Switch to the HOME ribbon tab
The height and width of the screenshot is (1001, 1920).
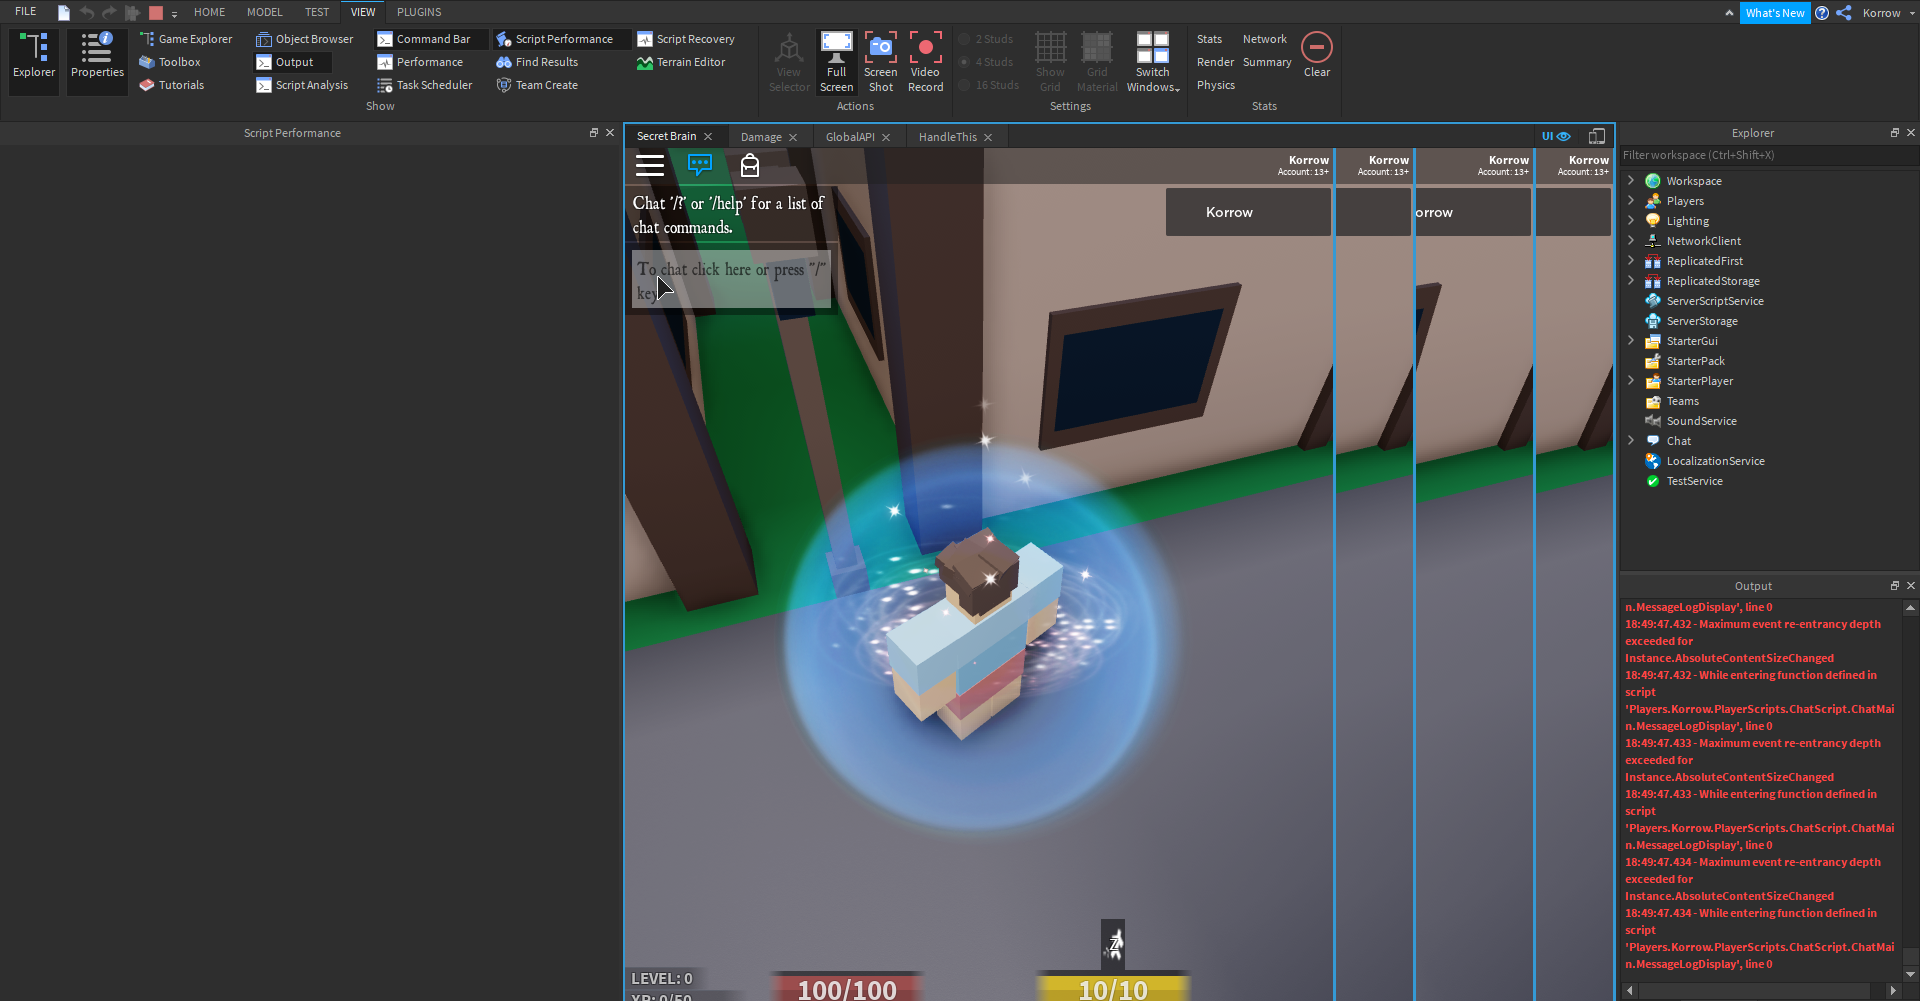(x=210, y=12)
